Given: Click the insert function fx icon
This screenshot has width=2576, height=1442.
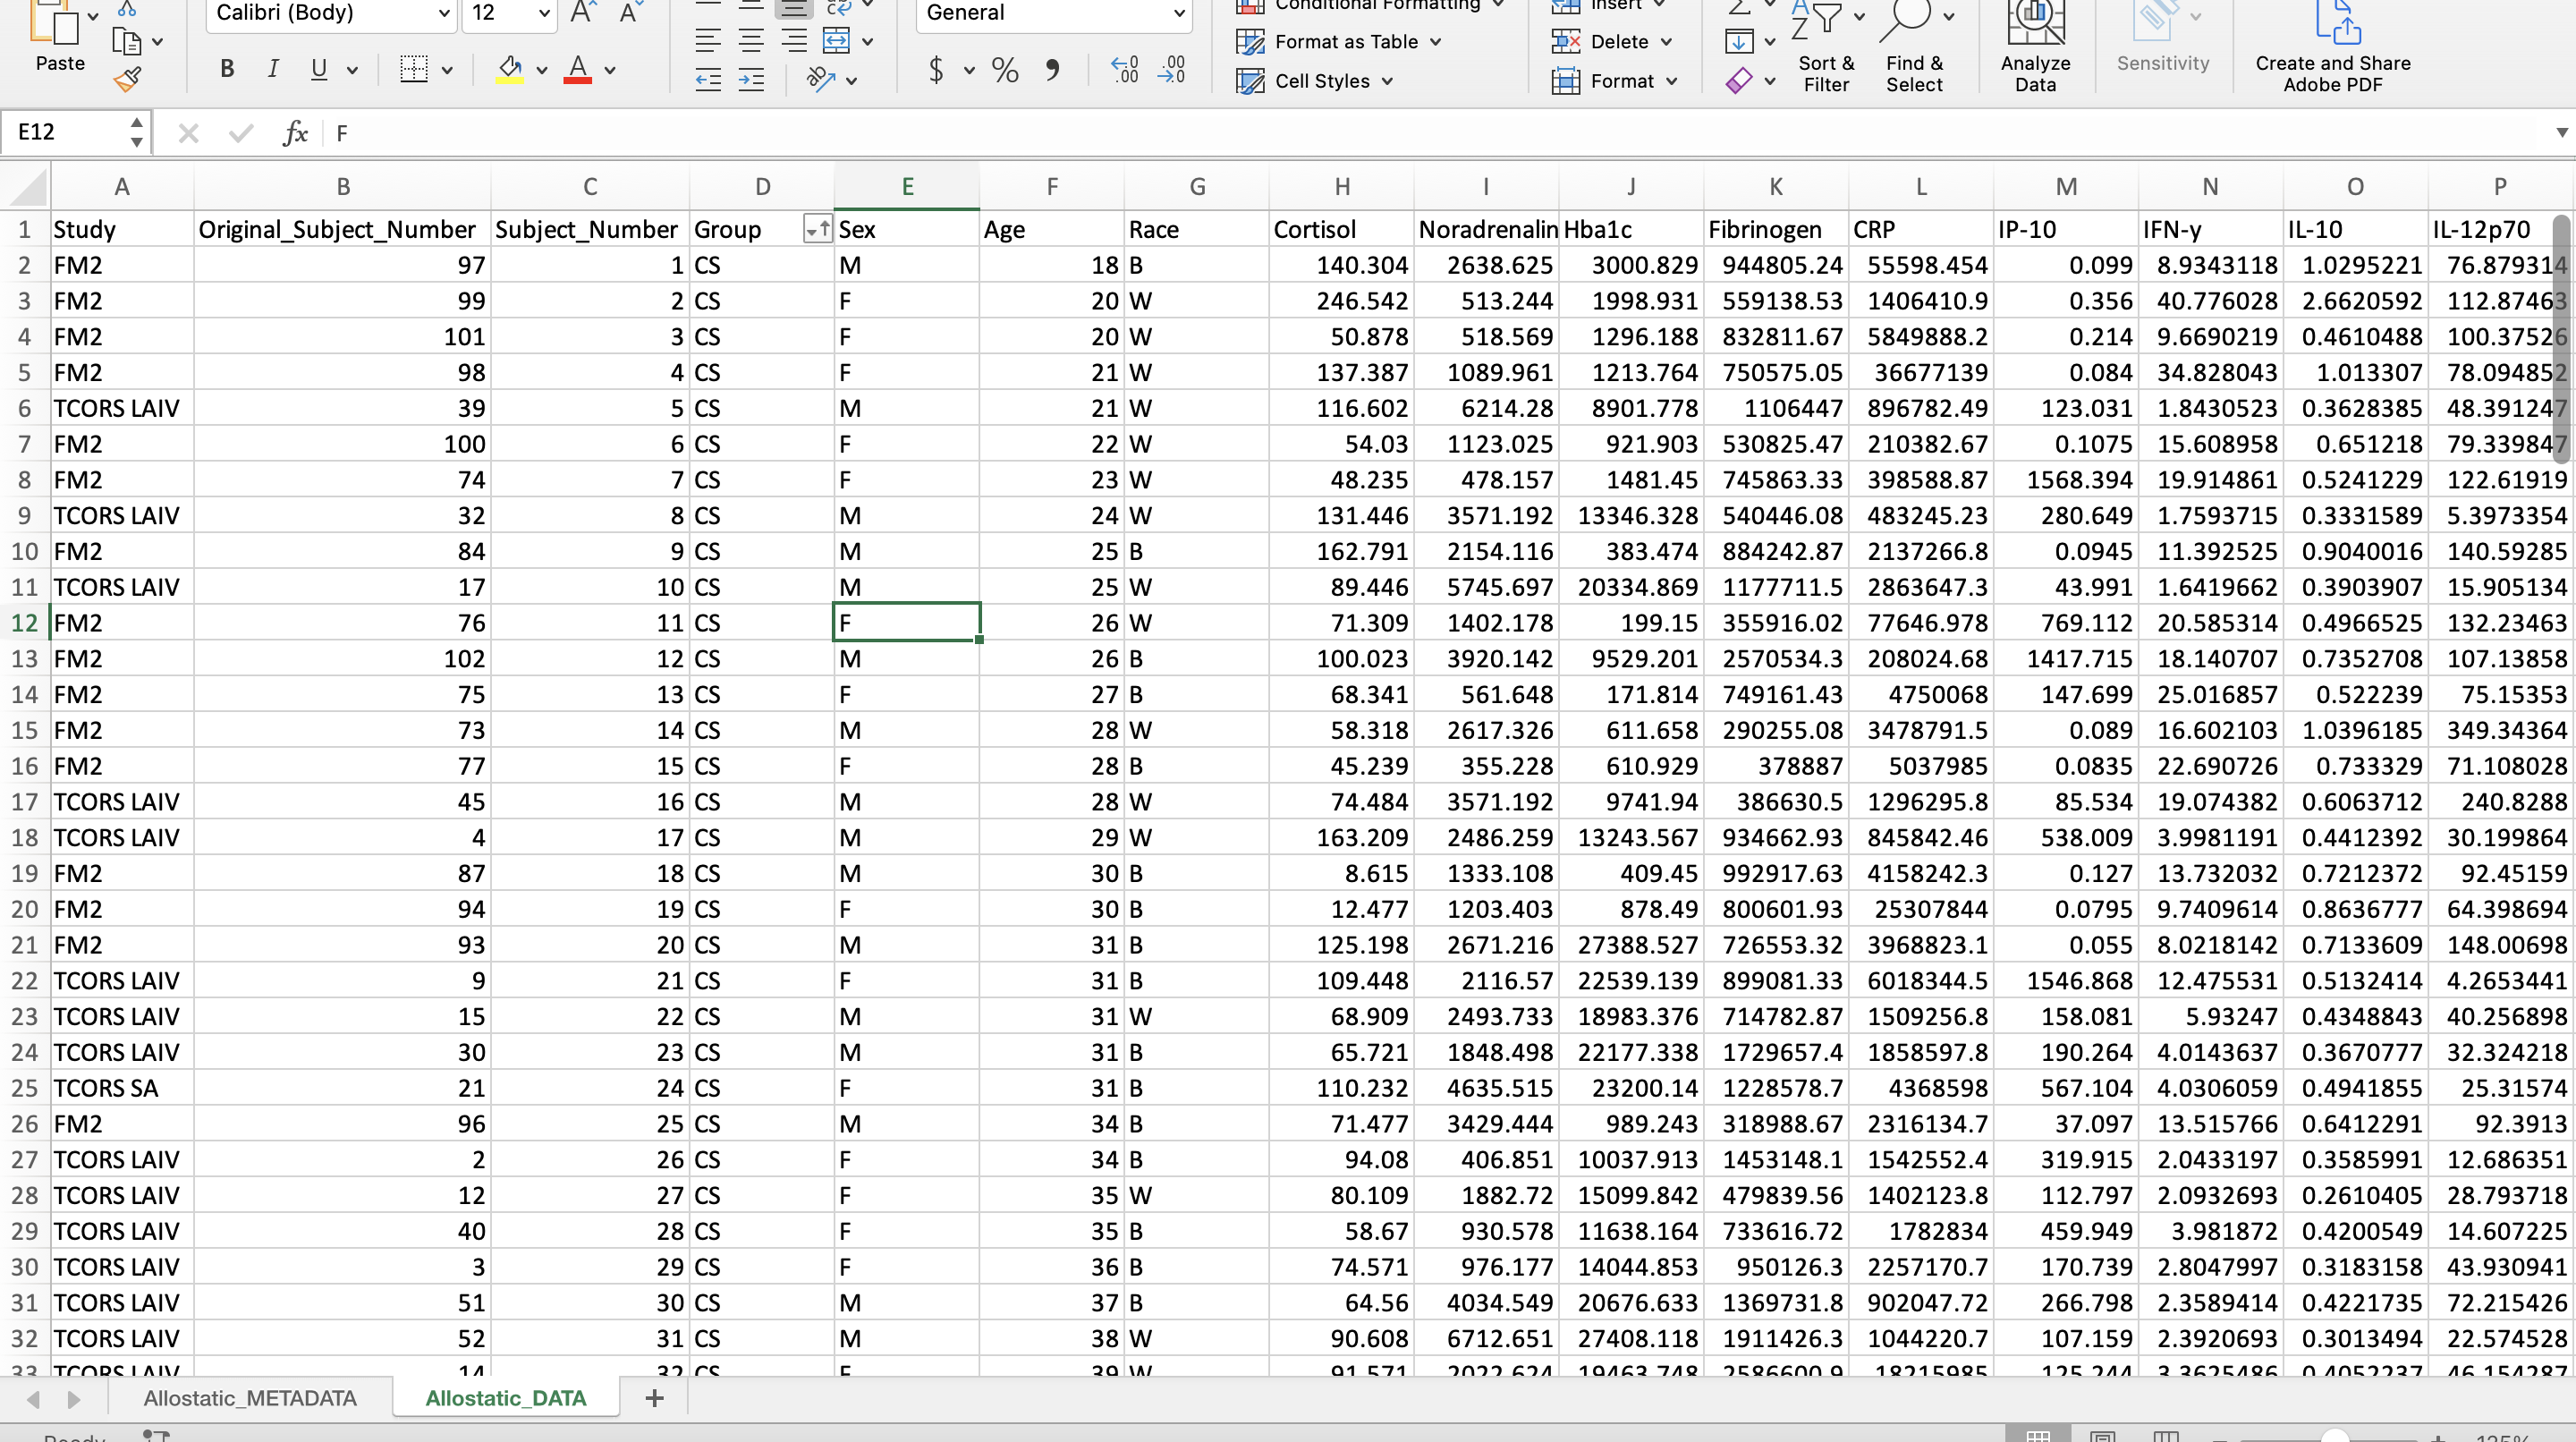Looking at the screenshot, I should 294,133.
